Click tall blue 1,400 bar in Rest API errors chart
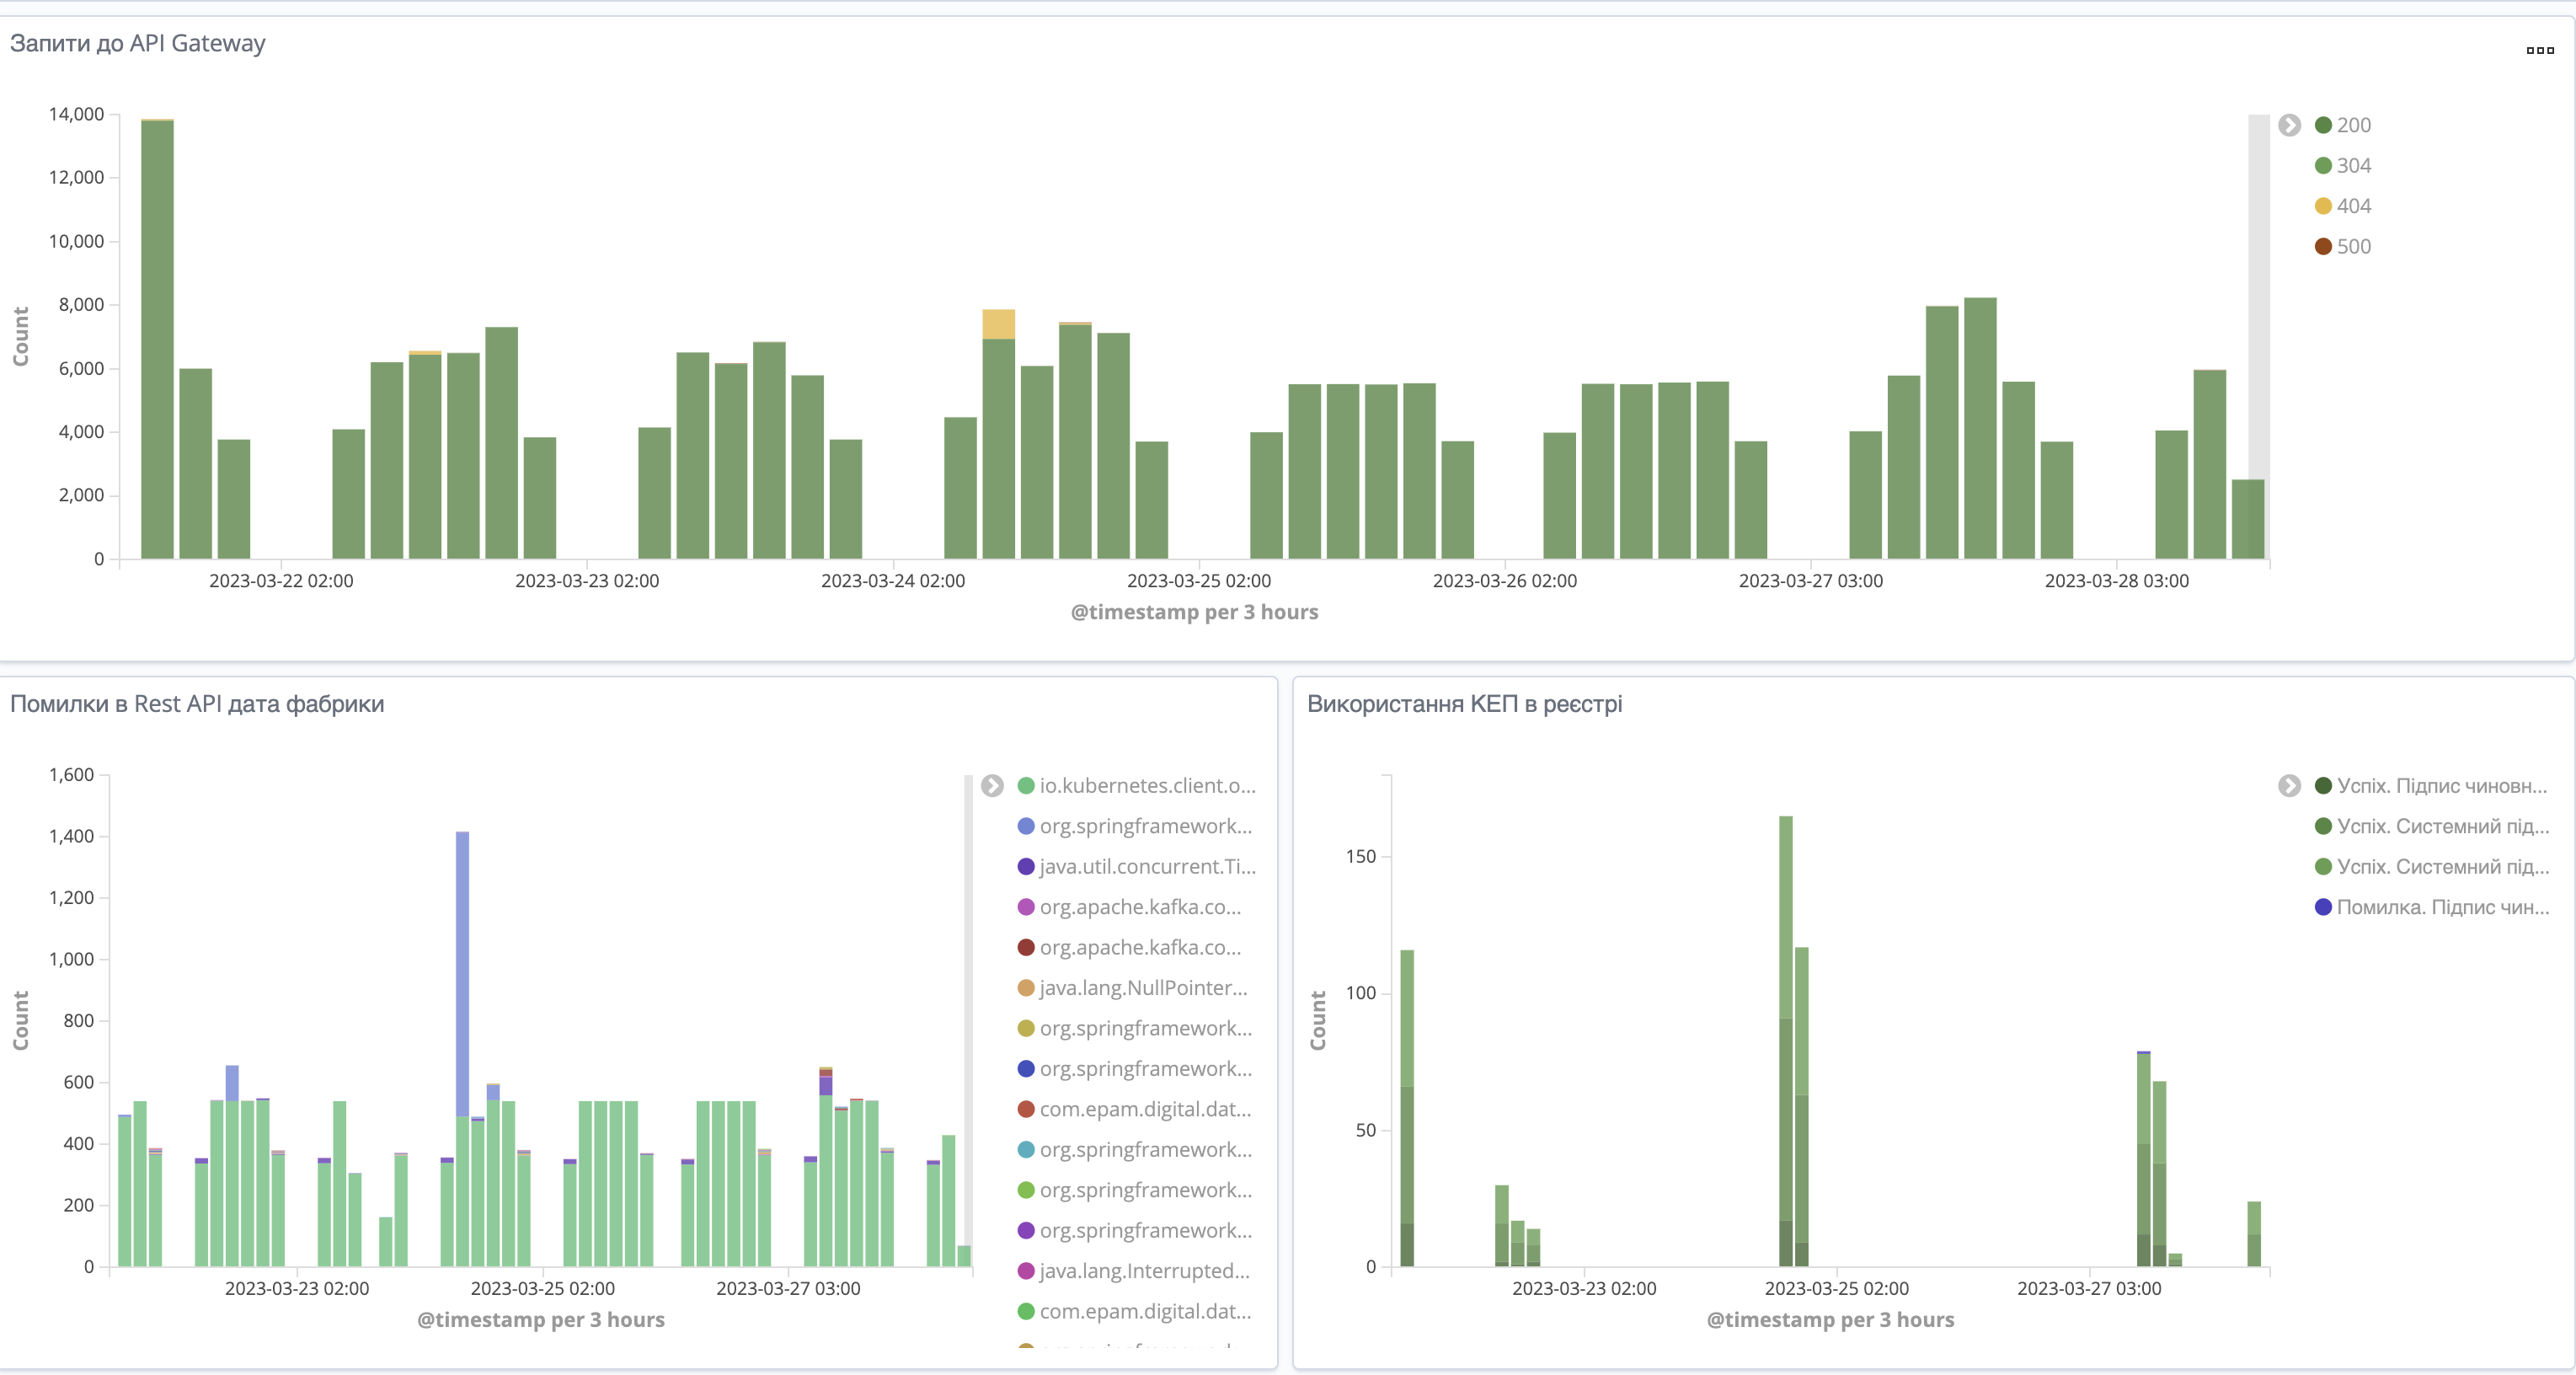Viewport: 2576px width, 1375px height. tap(462, 973)
